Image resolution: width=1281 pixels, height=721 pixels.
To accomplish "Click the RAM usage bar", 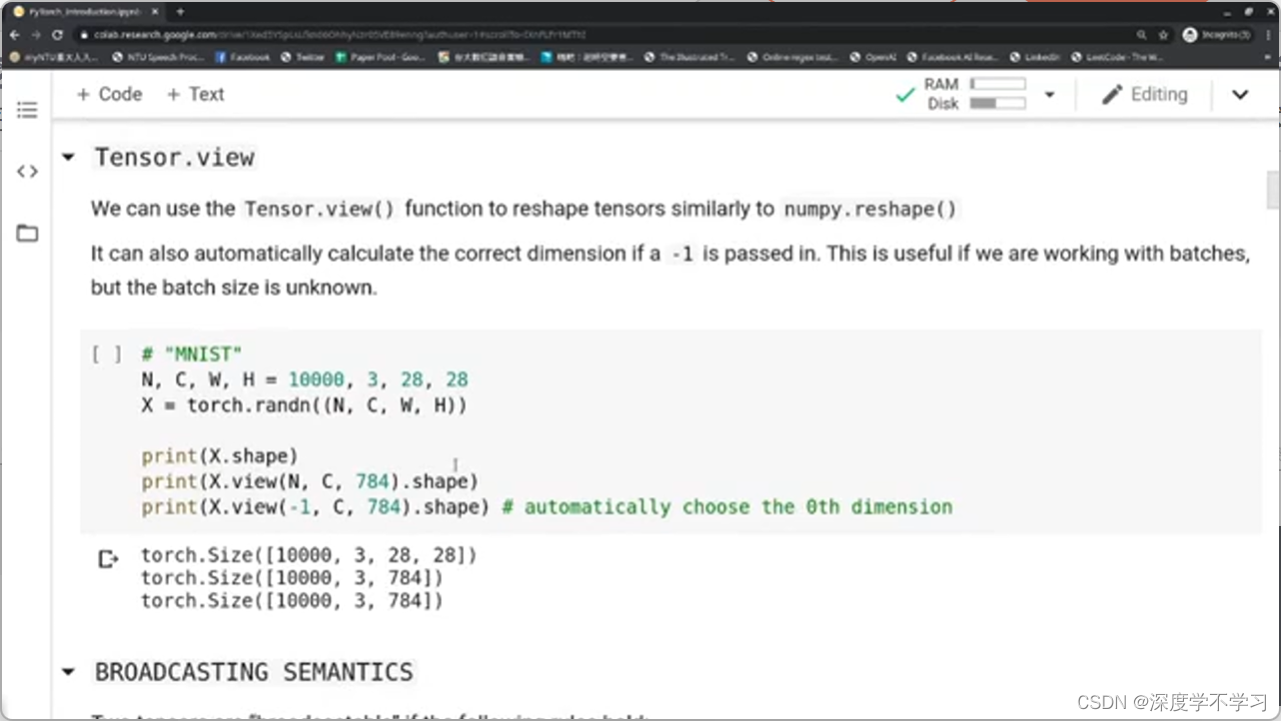I will coord(998,84).
